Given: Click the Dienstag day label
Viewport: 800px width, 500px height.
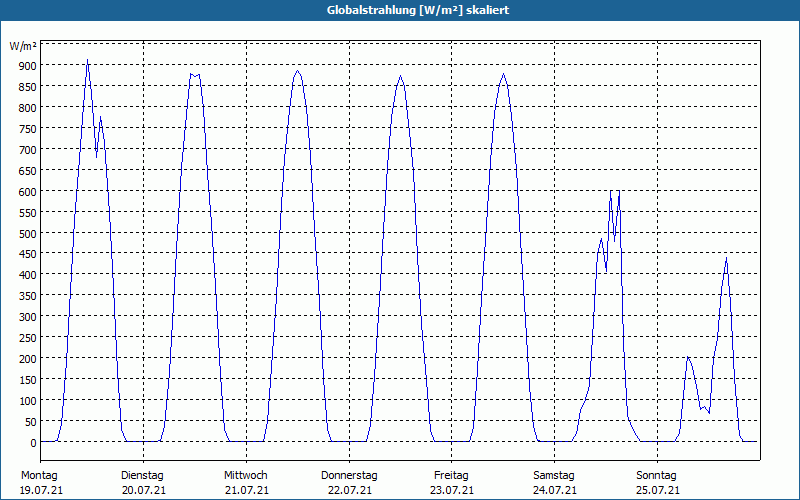Looking at the screenshot, I should click(x=142, y=476).
